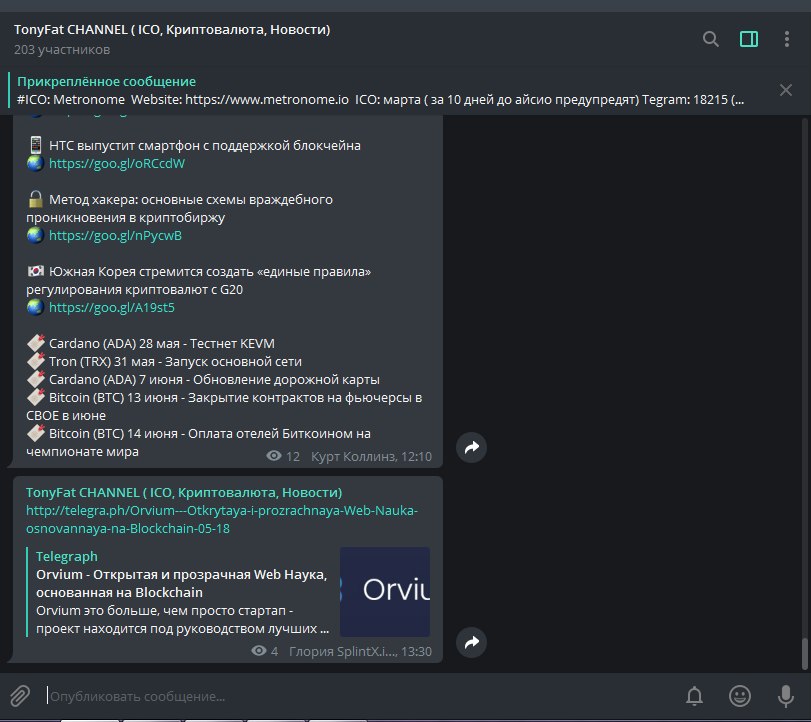The width and height of the screenshot is (811, 722).
Task: Click the Telegraph preview source label
Action: 67,556
